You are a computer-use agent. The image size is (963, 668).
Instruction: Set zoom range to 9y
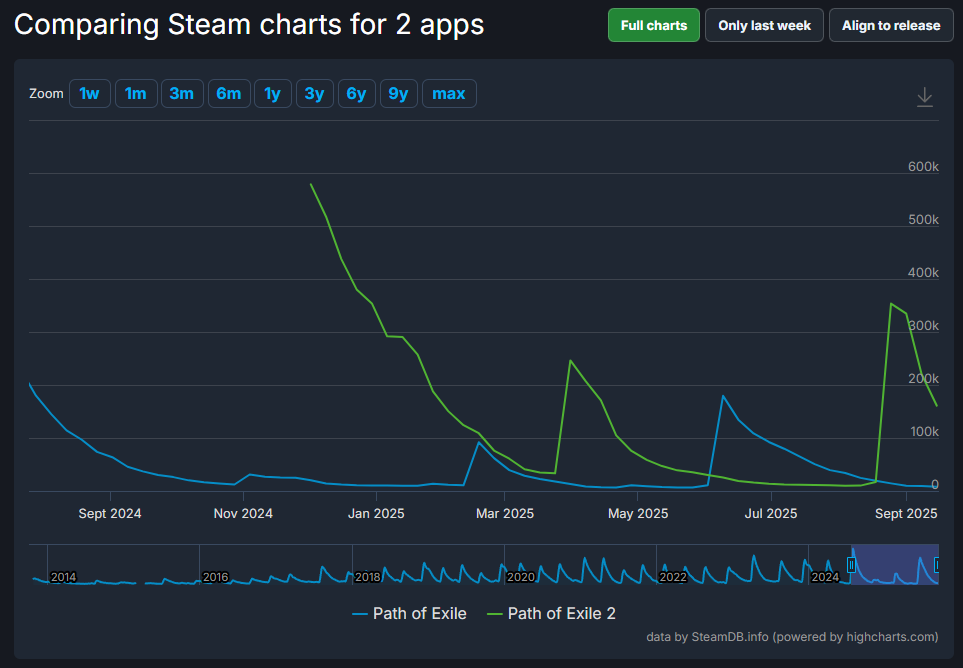coord(399,93)
